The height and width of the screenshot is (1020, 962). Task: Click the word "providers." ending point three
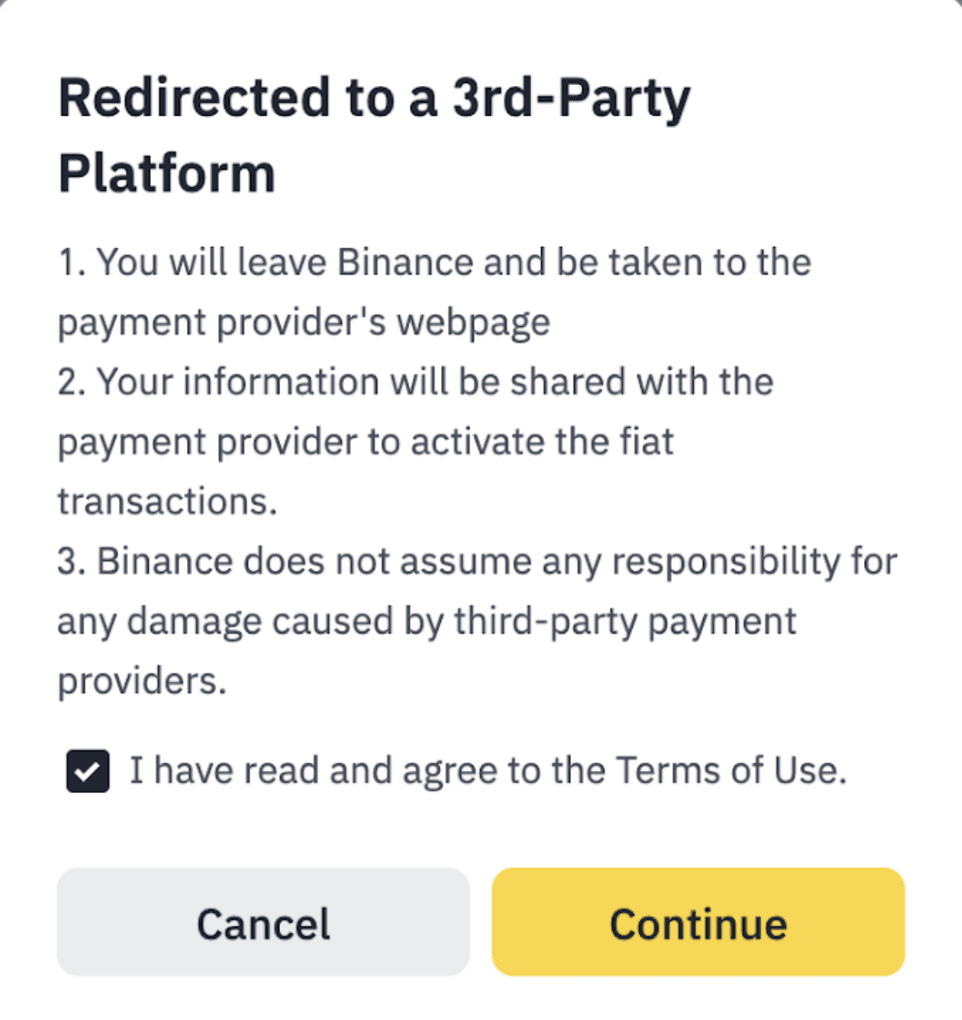(142, 681)
